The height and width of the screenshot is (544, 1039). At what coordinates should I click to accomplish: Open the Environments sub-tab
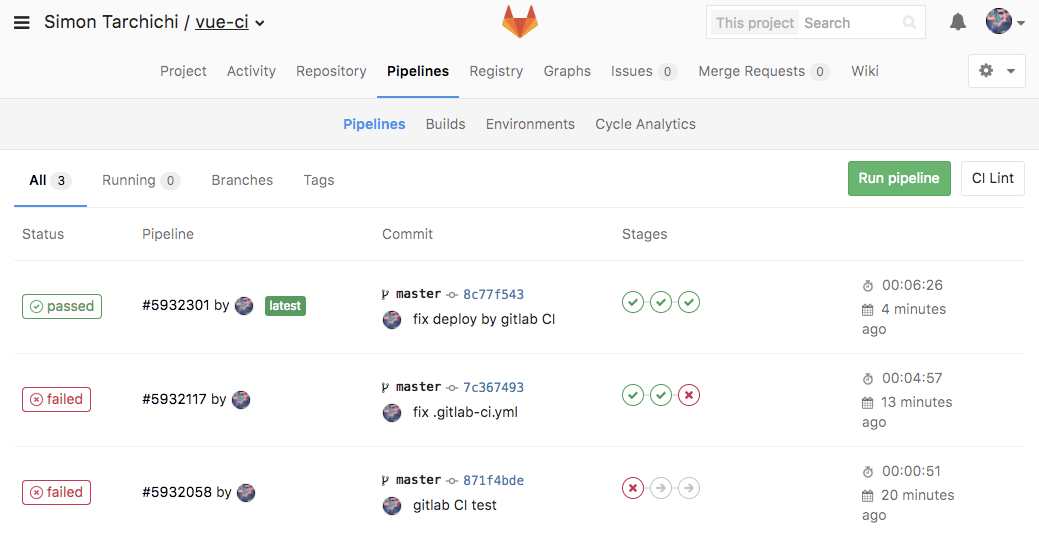pos(530,124)
